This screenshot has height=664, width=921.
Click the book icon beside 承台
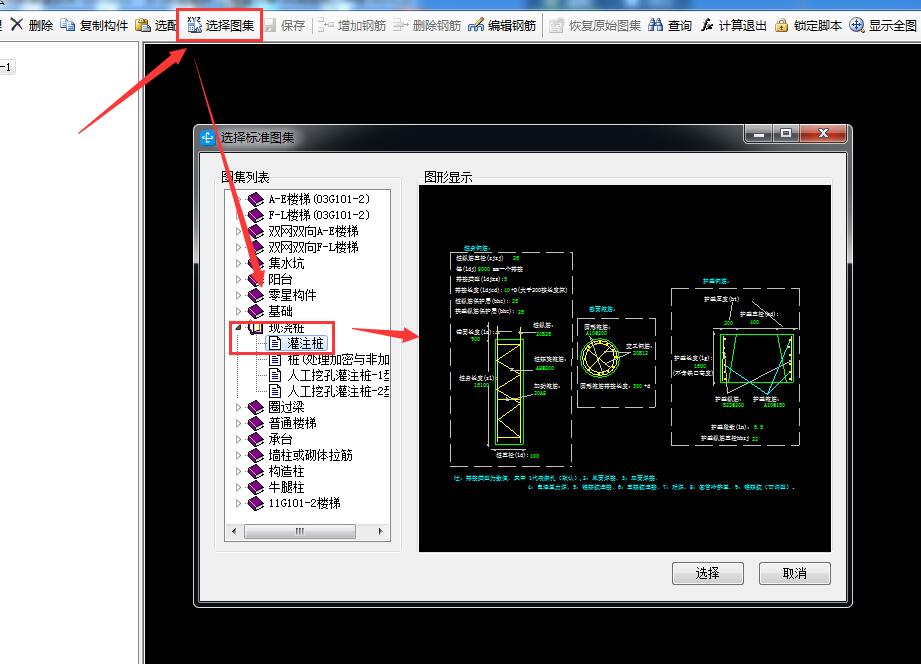click(256, 439)
